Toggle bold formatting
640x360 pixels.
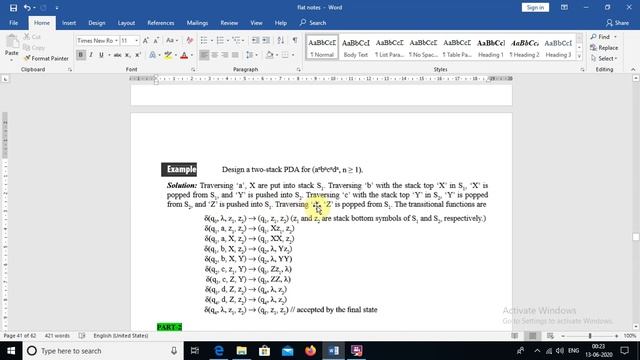[81, 55]
